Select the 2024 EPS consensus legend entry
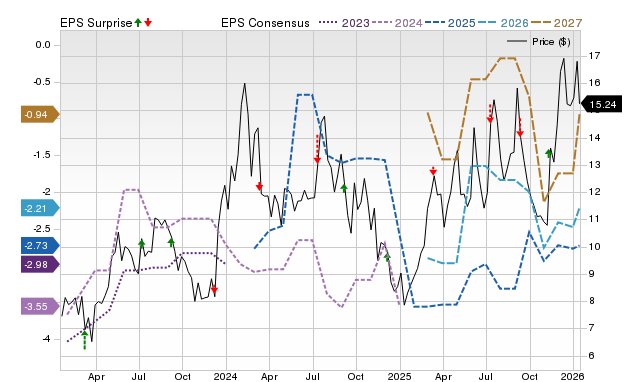Viewport: 640px width, 382px height. click(x=397, y=23)
